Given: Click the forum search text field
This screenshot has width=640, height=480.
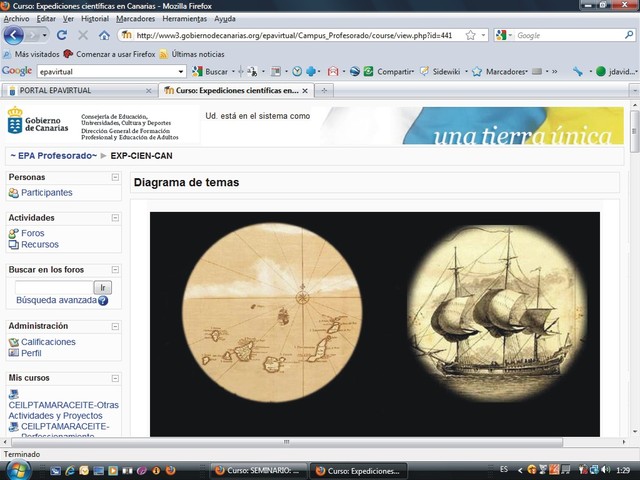Looking at the screenshot, I should click(x=54, y=288).
